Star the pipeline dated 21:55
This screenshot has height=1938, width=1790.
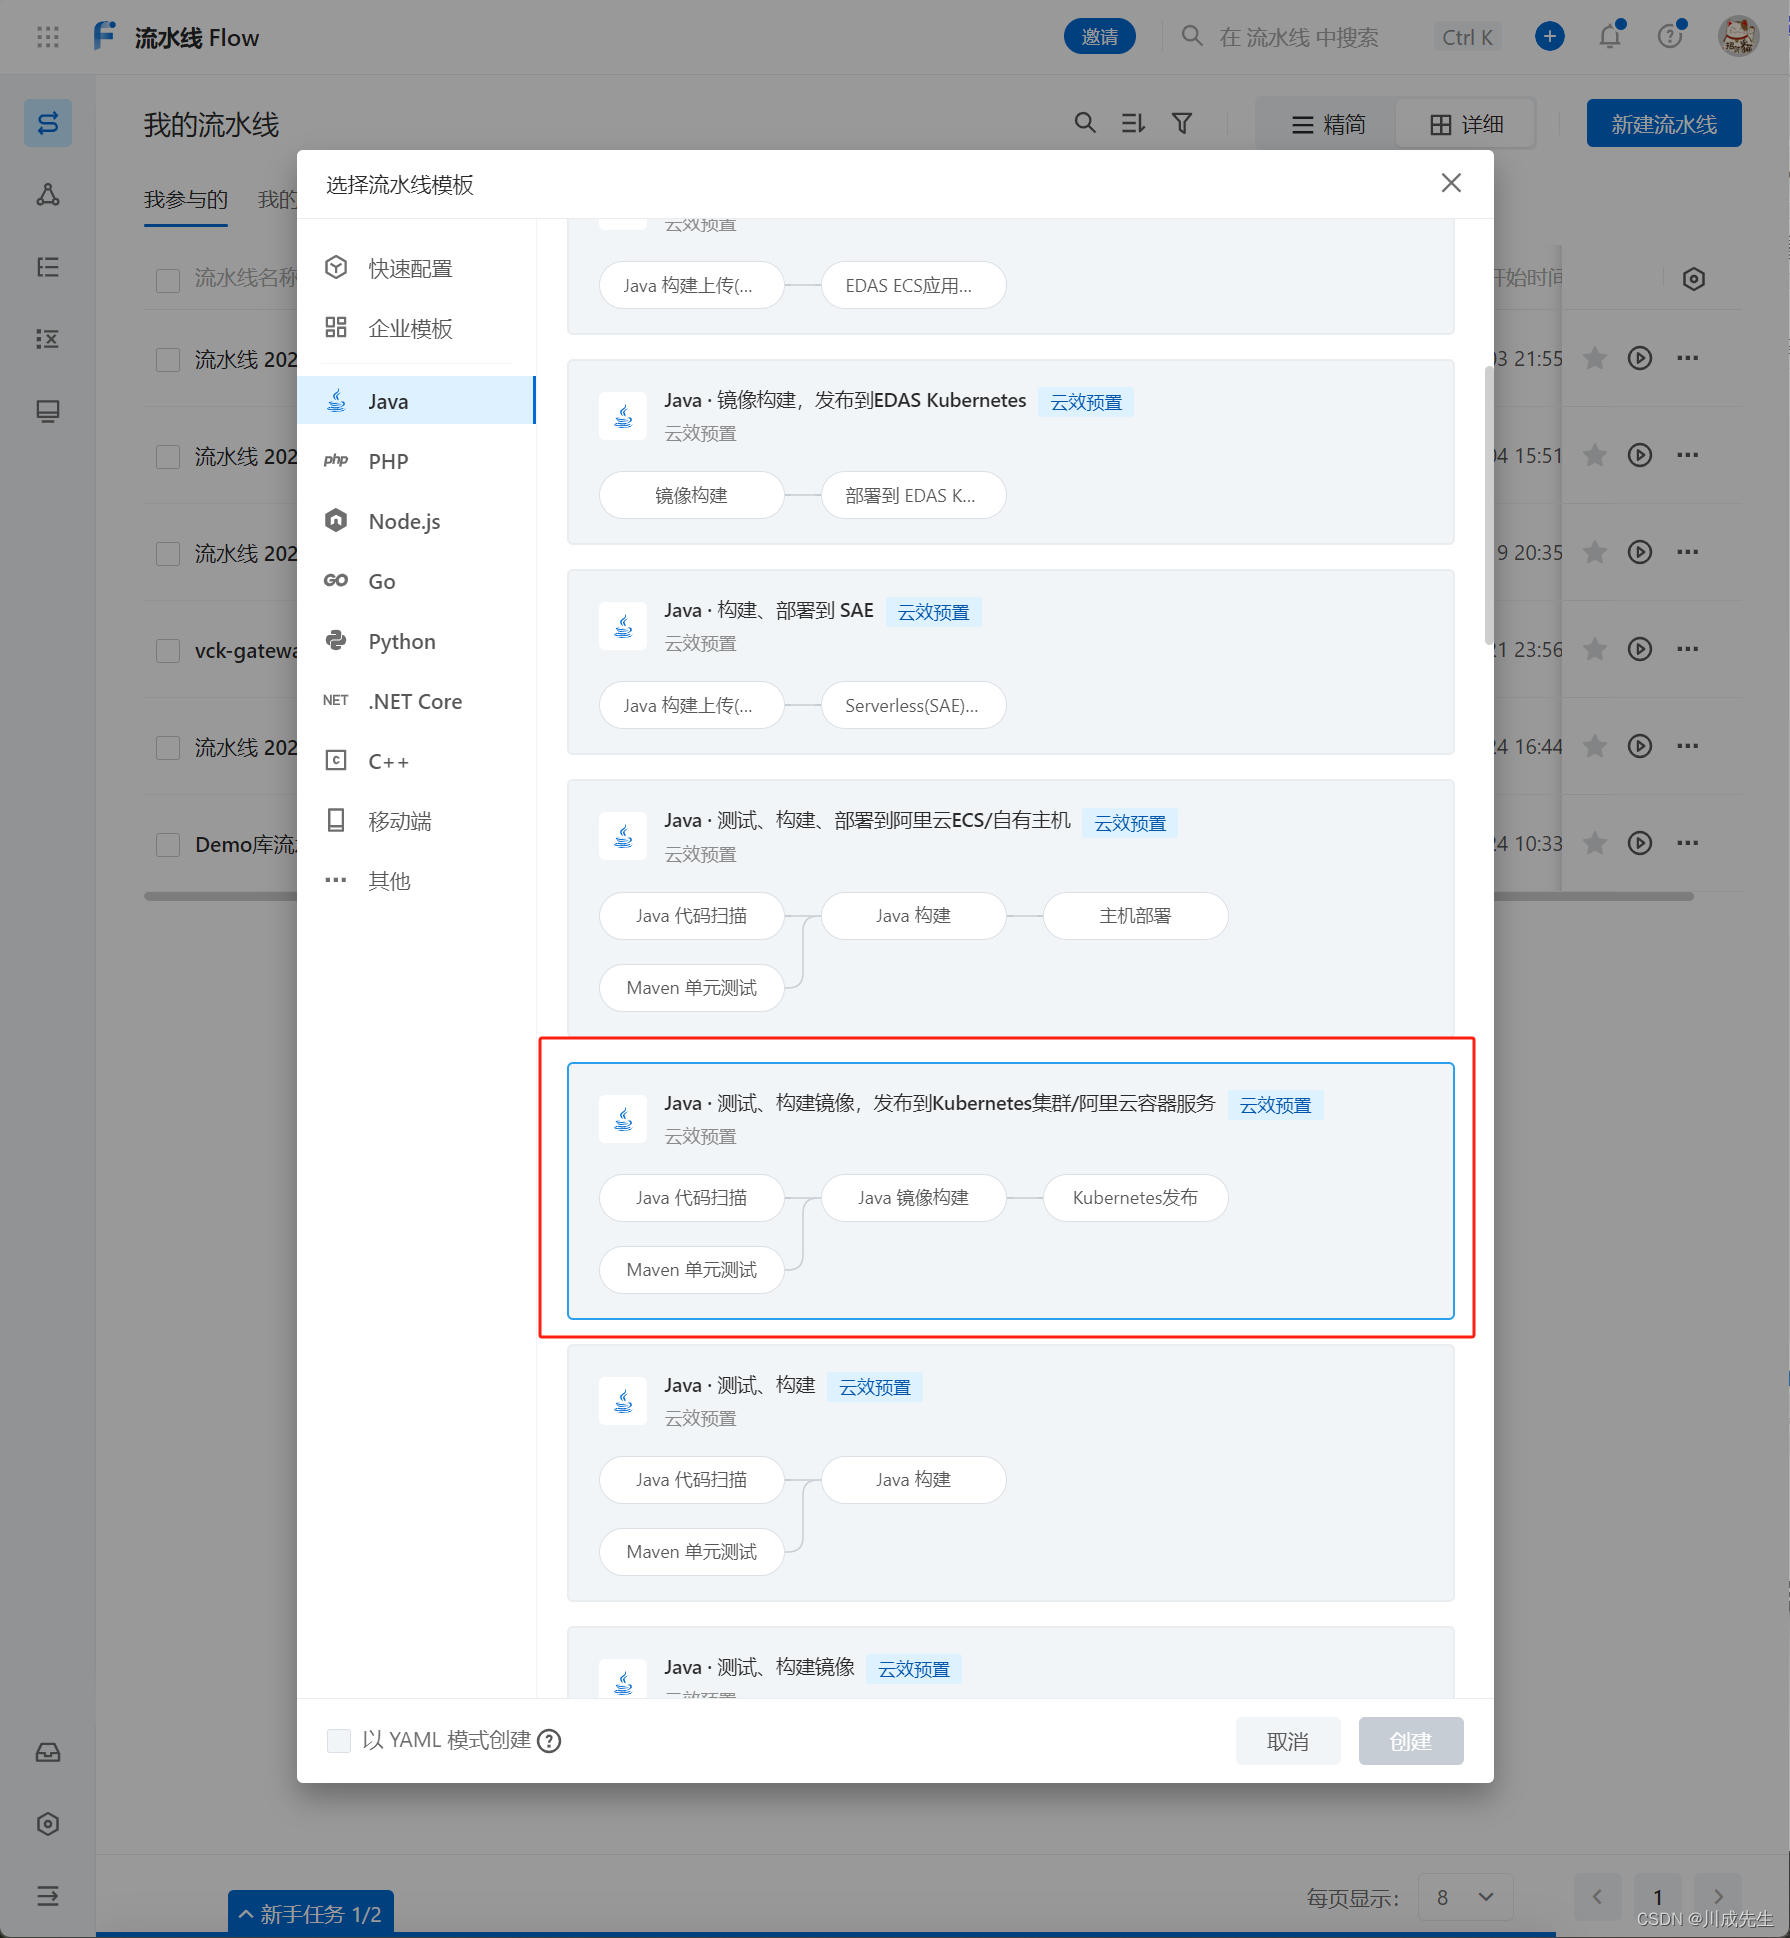click(1595, 358)
